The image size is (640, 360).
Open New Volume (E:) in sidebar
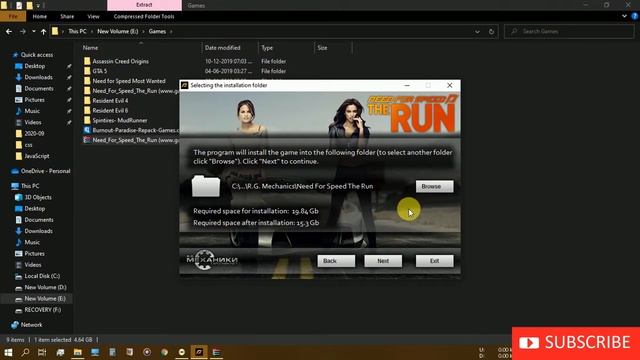click(44, 299)
